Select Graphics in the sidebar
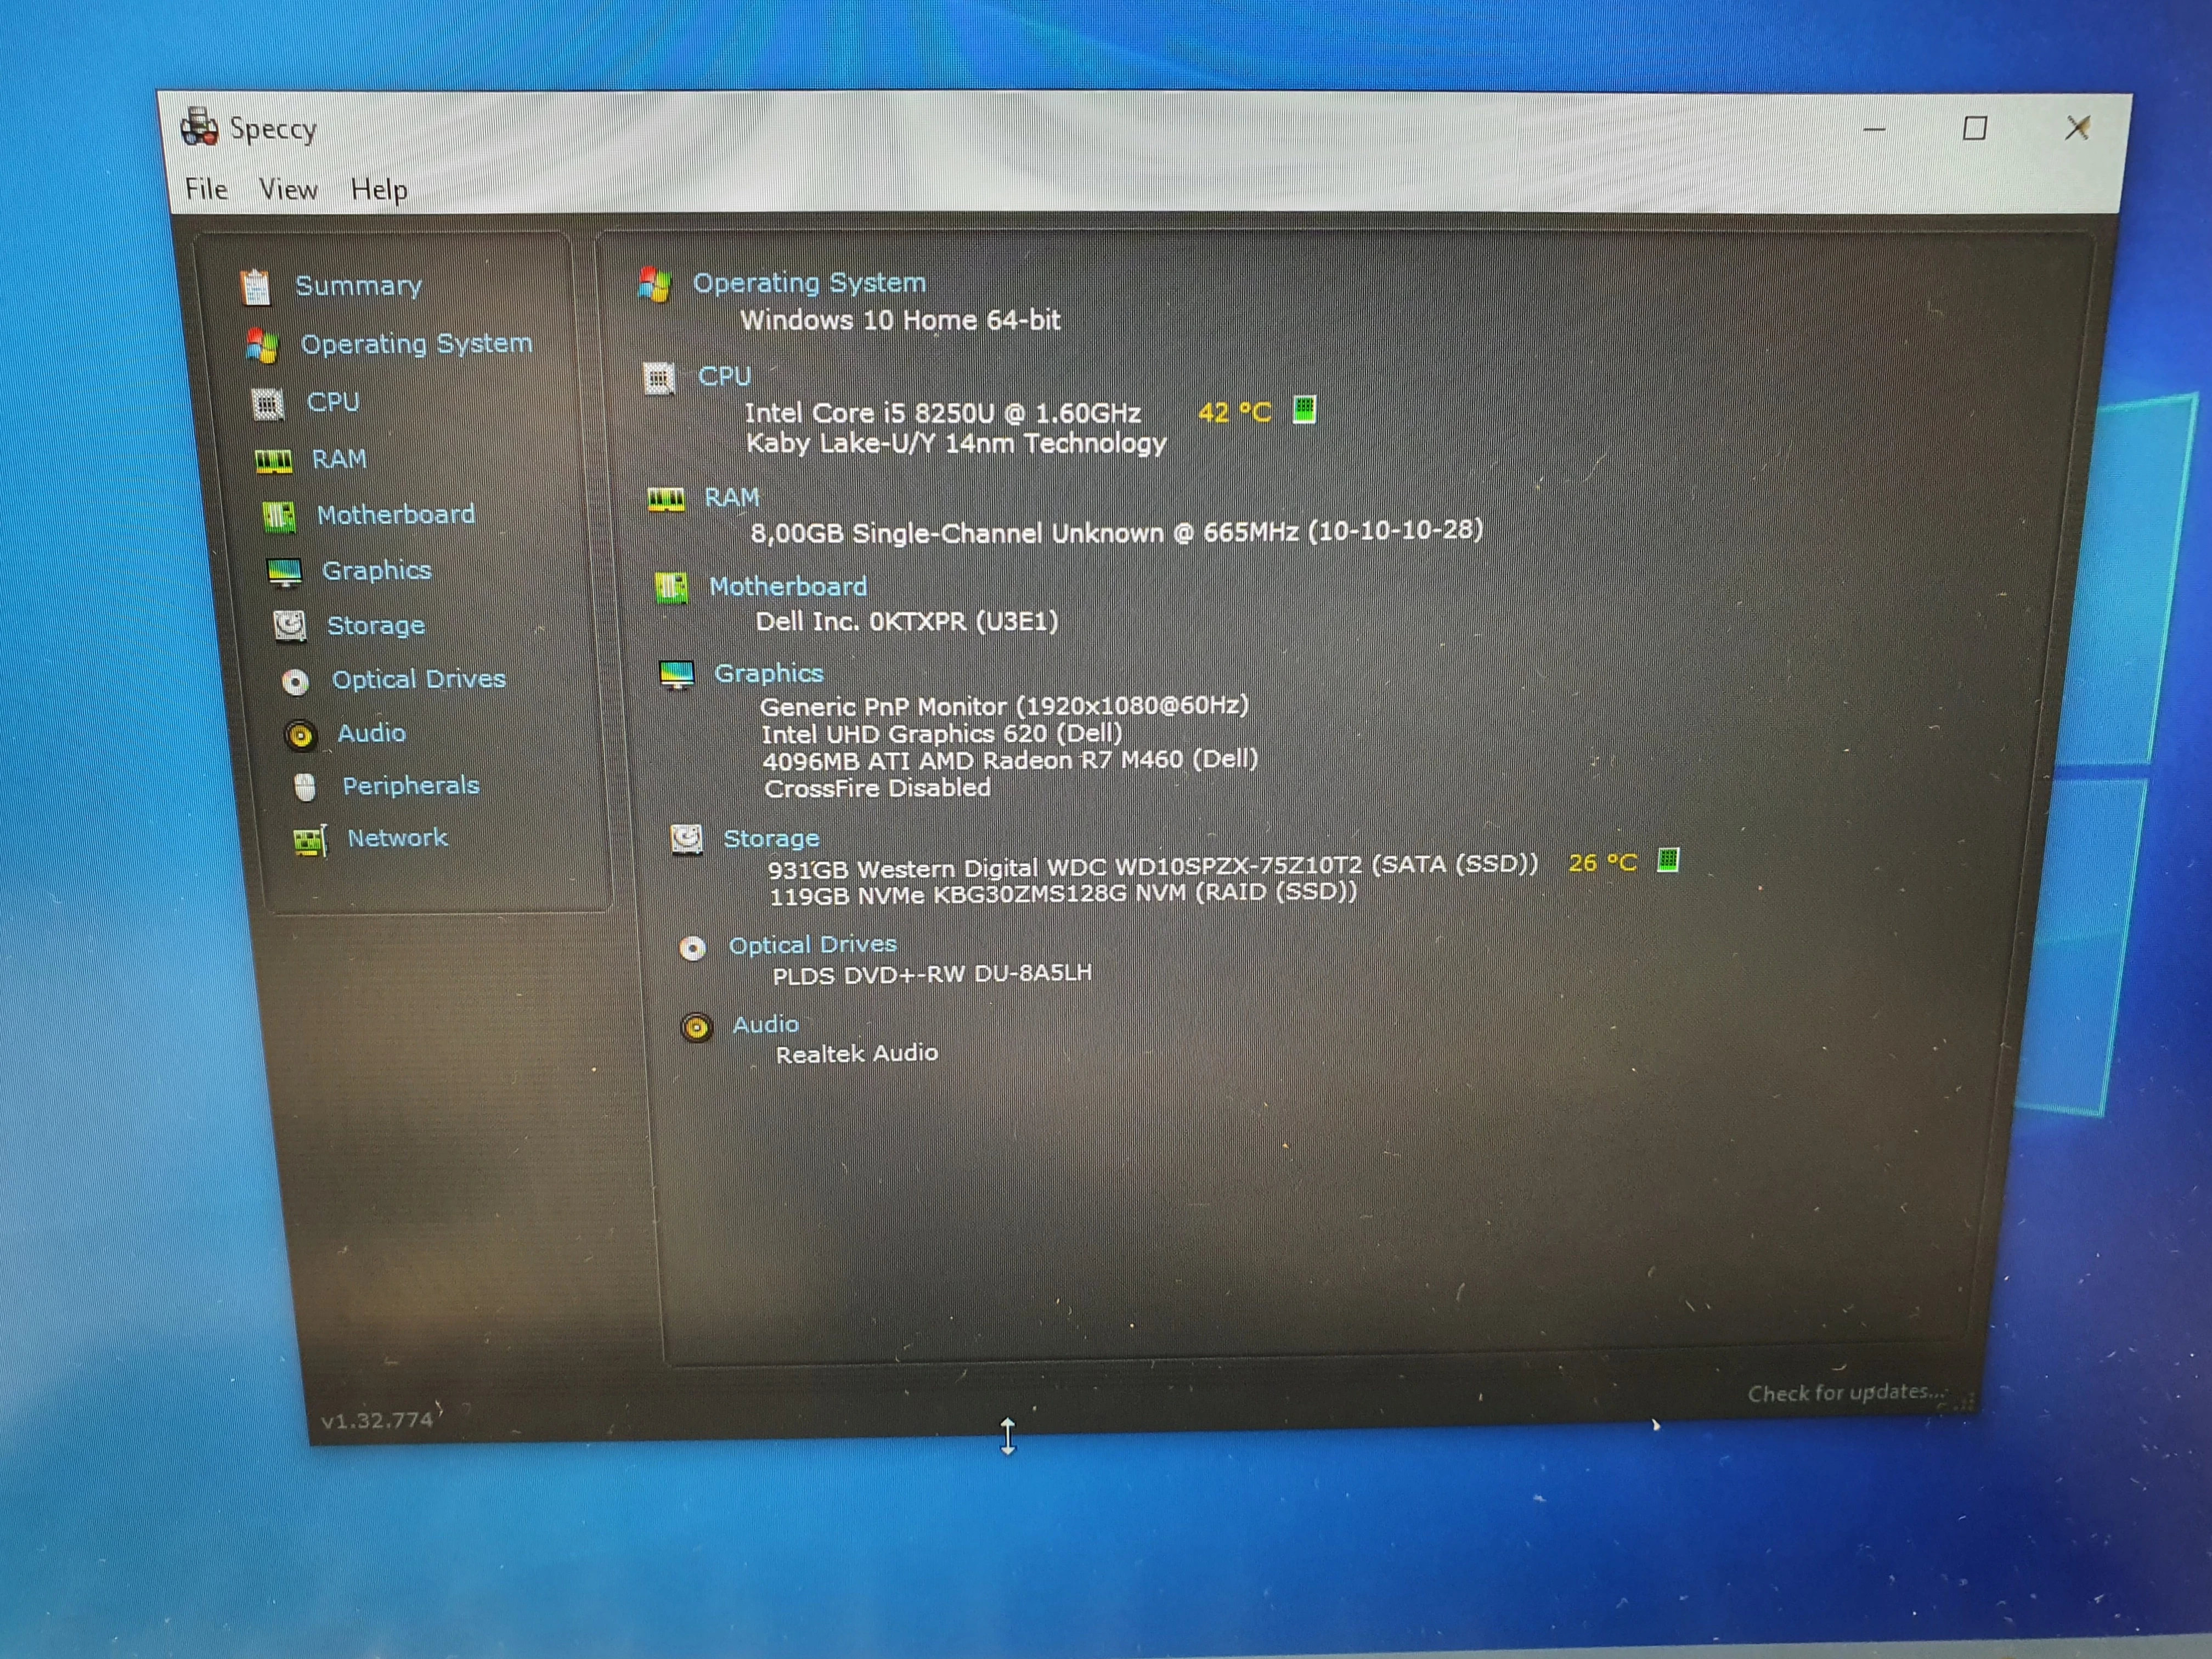 376,571
